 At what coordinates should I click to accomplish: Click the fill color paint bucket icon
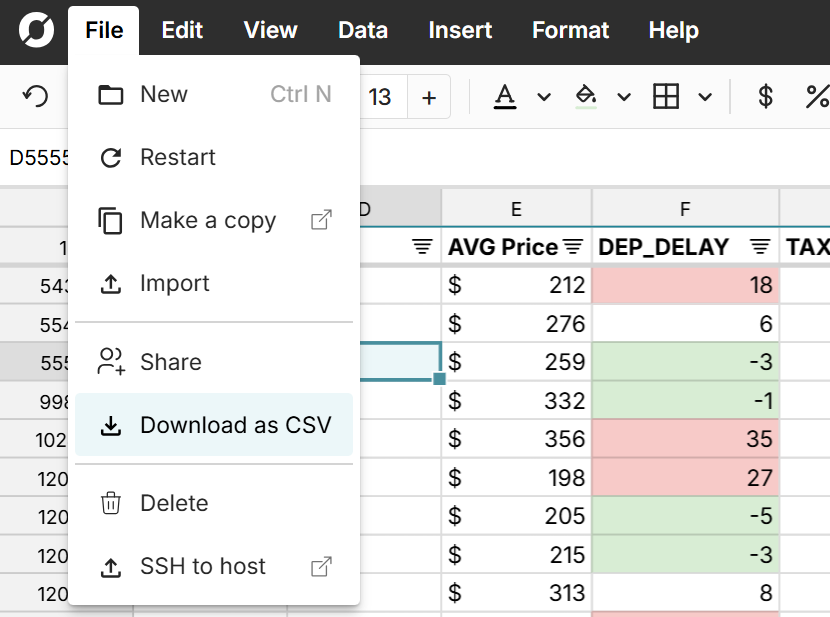pos(586,92)
